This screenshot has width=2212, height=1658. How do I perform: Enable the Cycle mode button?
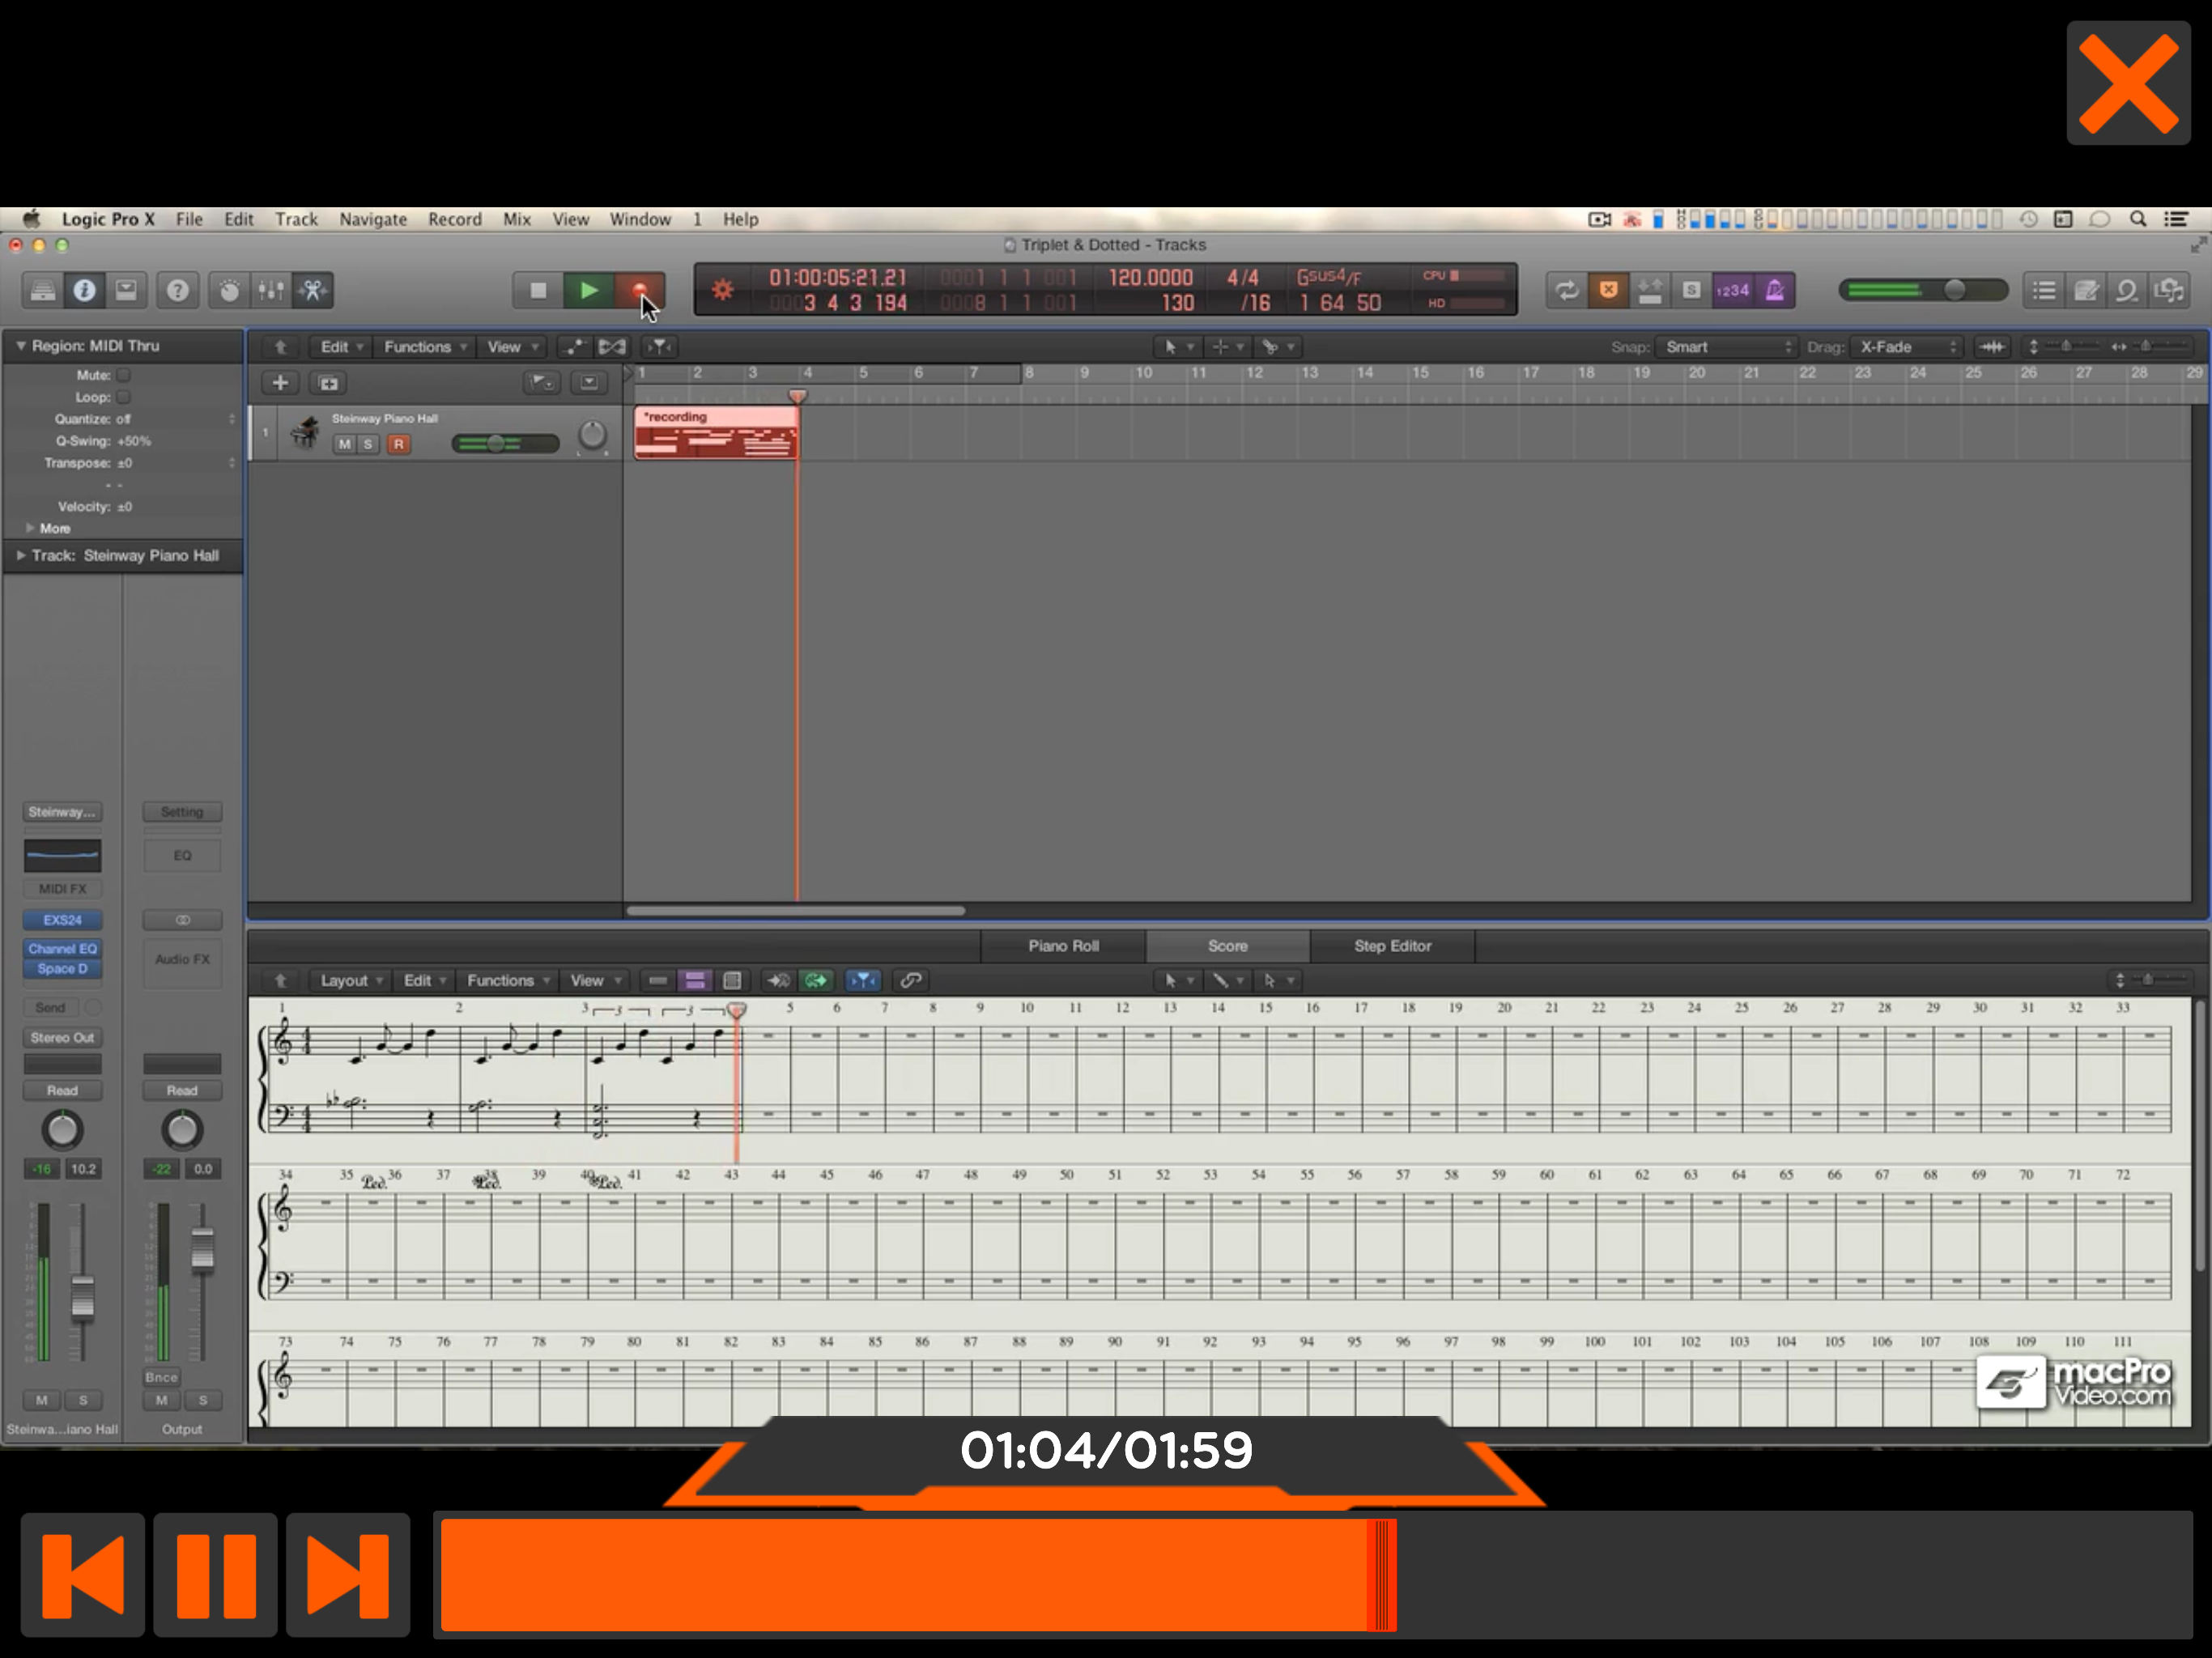1566,290
